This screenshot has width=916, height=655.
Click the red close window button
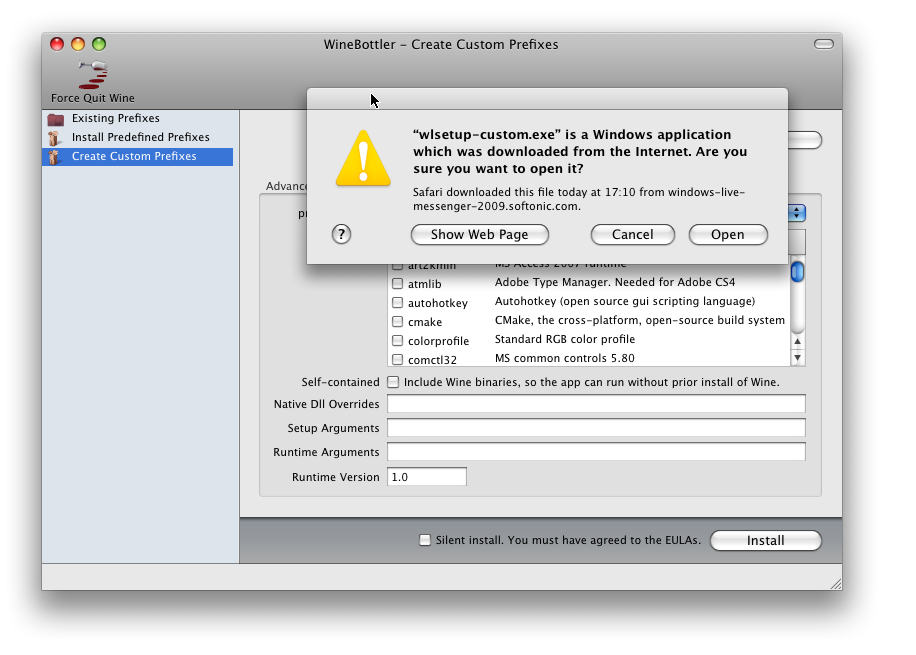point(57,44)
